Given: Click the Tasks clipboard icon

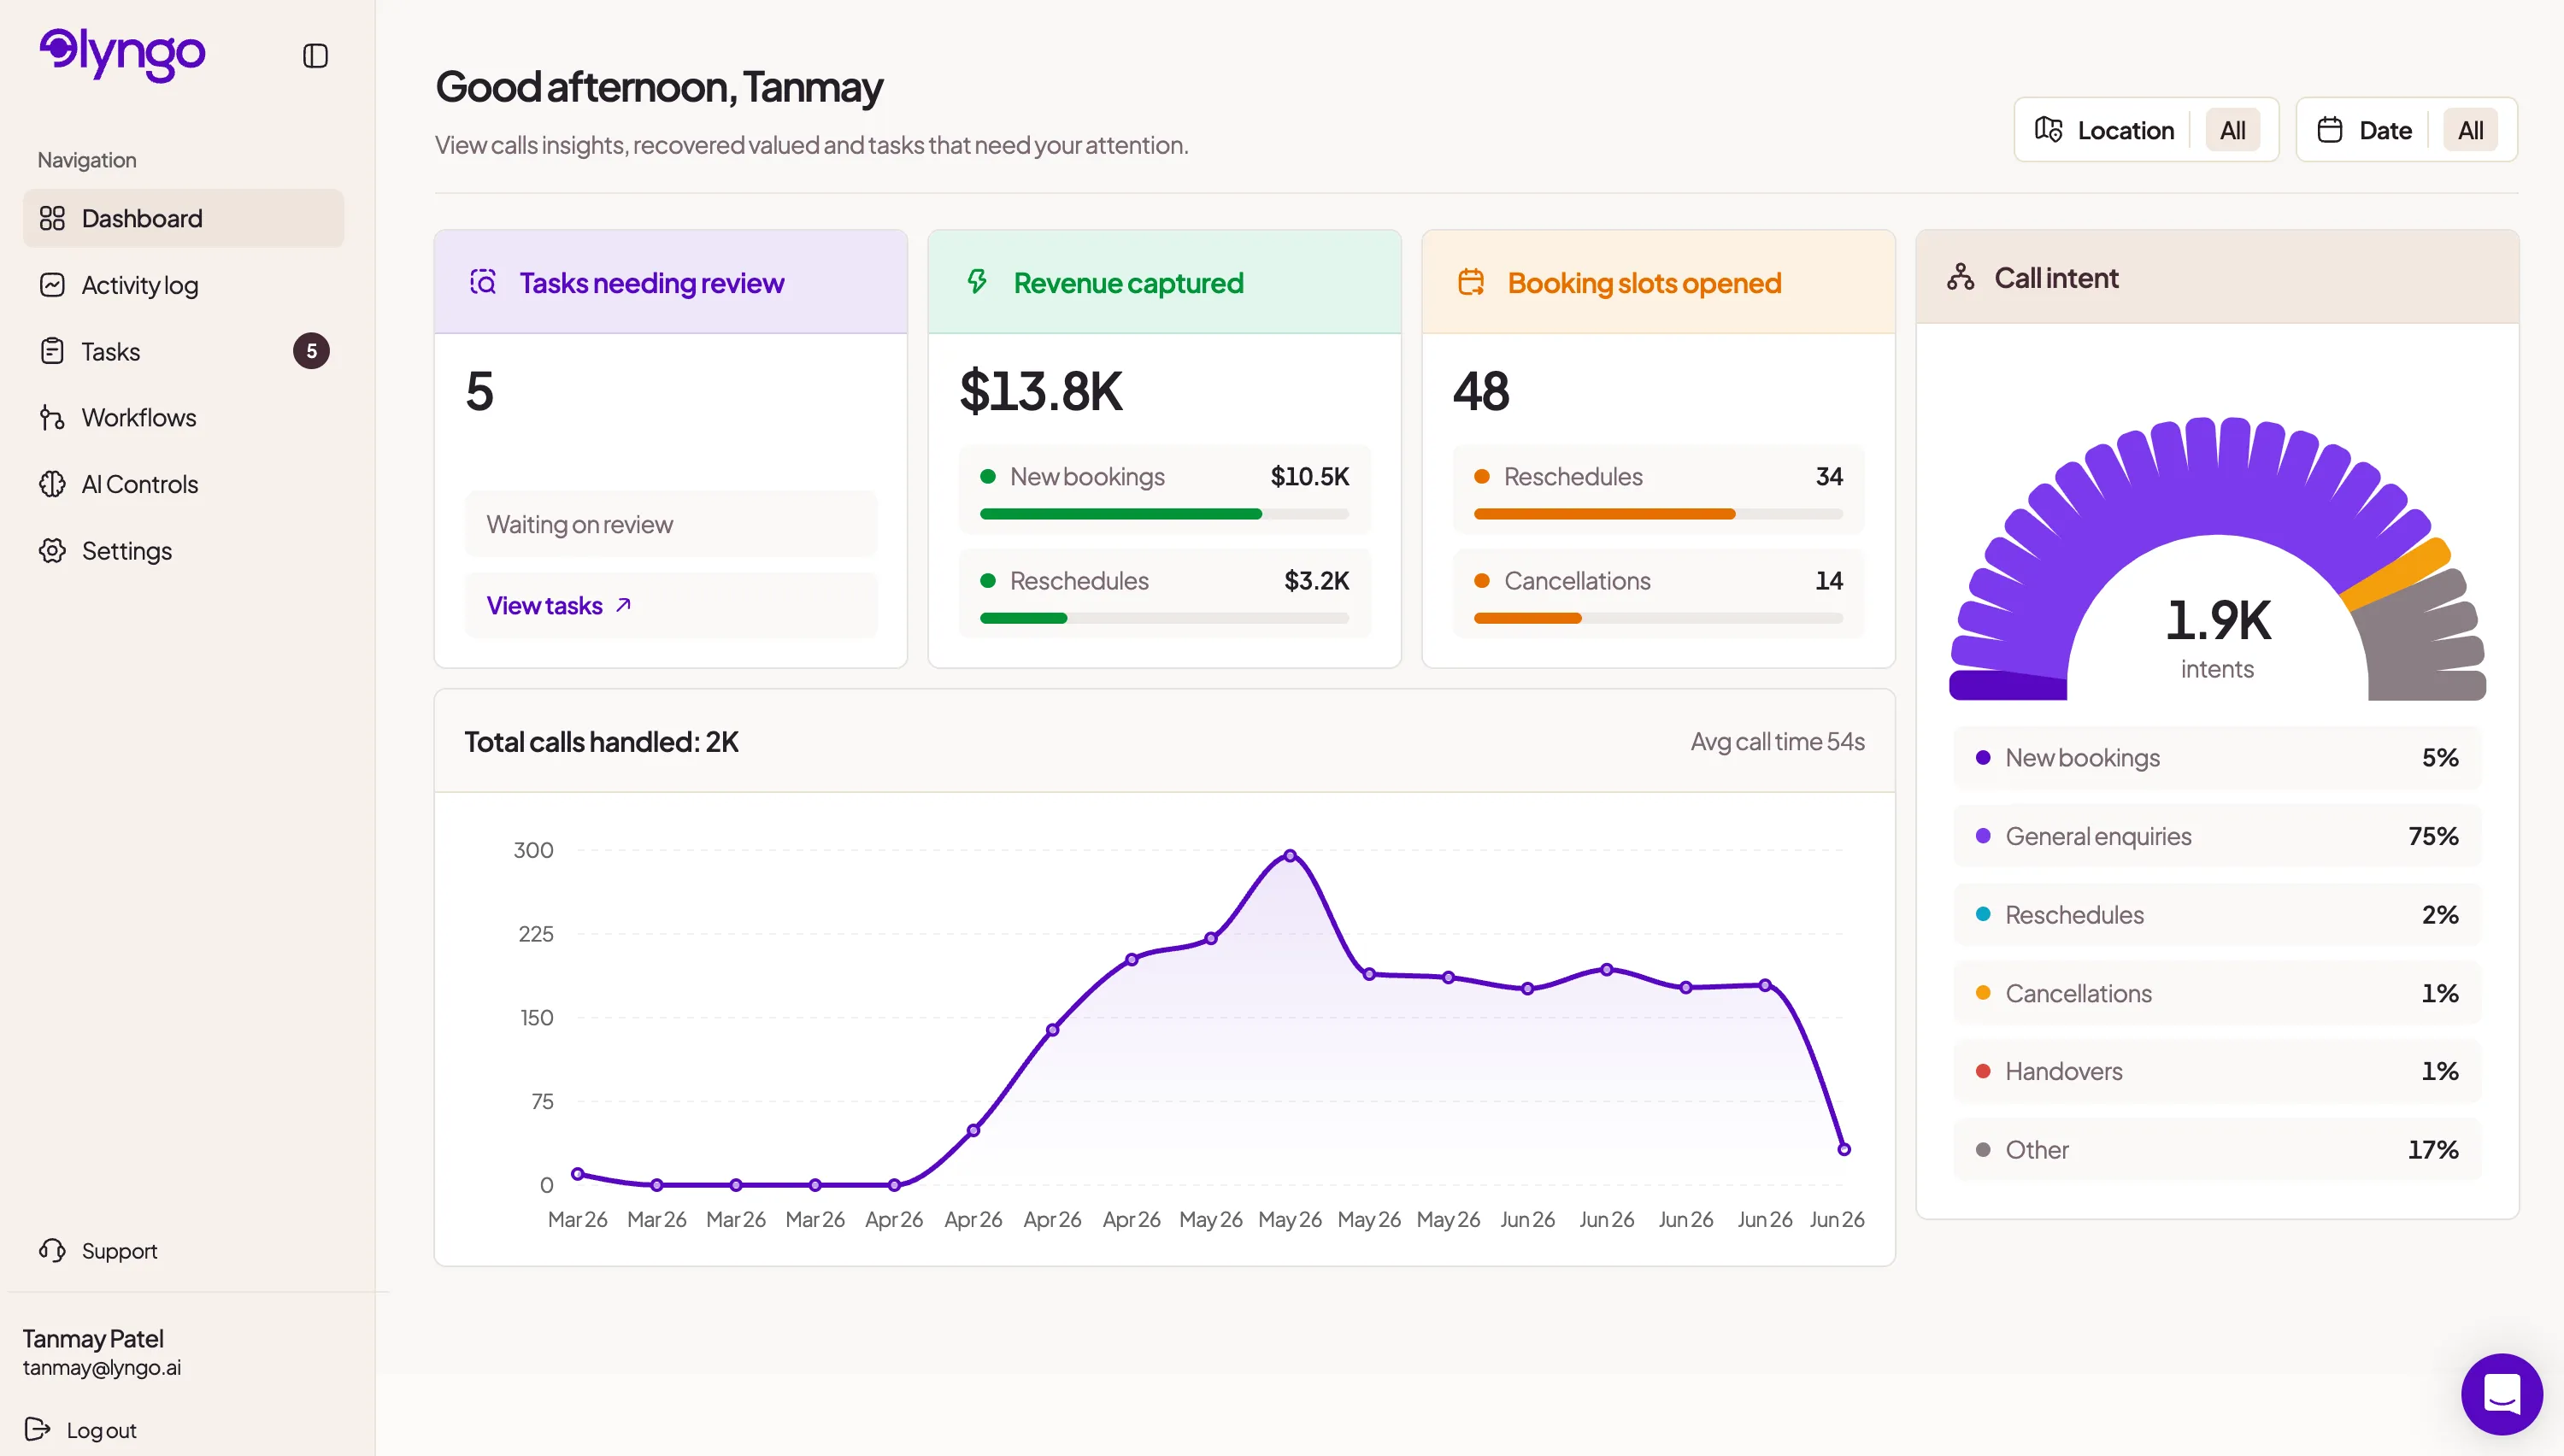Looking at the screenshot, I should 52,351.
